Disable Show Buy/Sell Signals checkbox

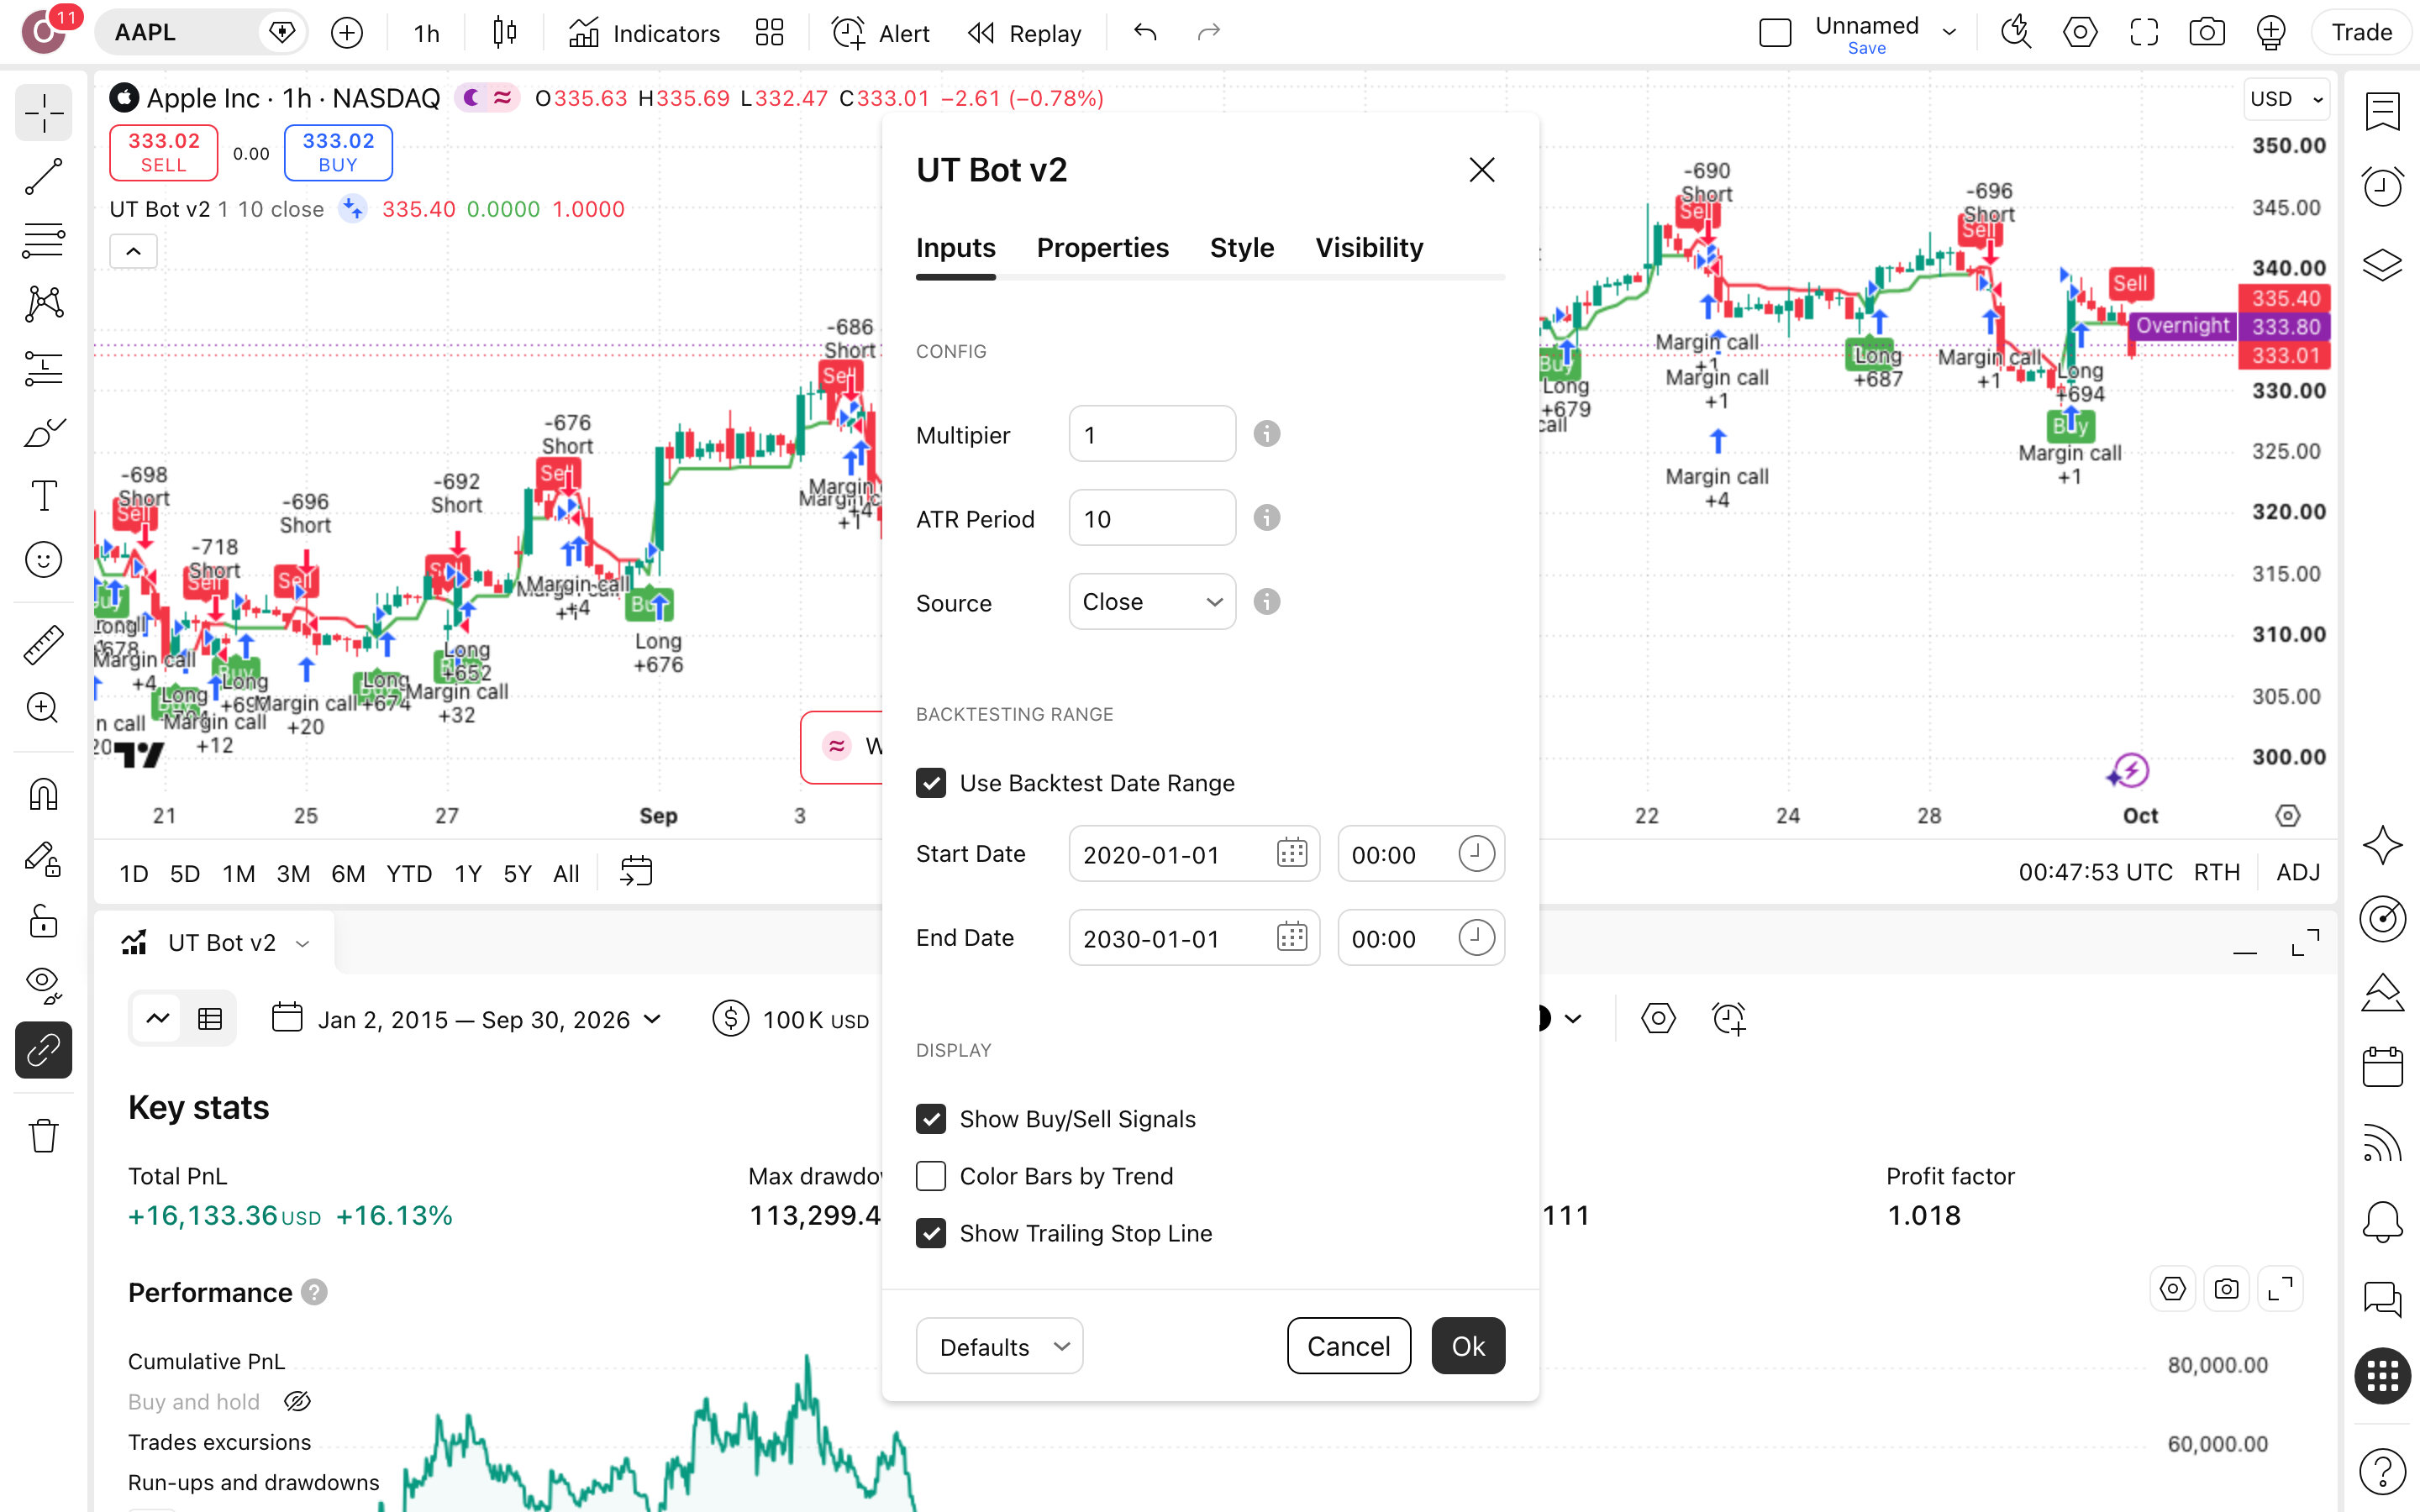tap(931, 1119)
